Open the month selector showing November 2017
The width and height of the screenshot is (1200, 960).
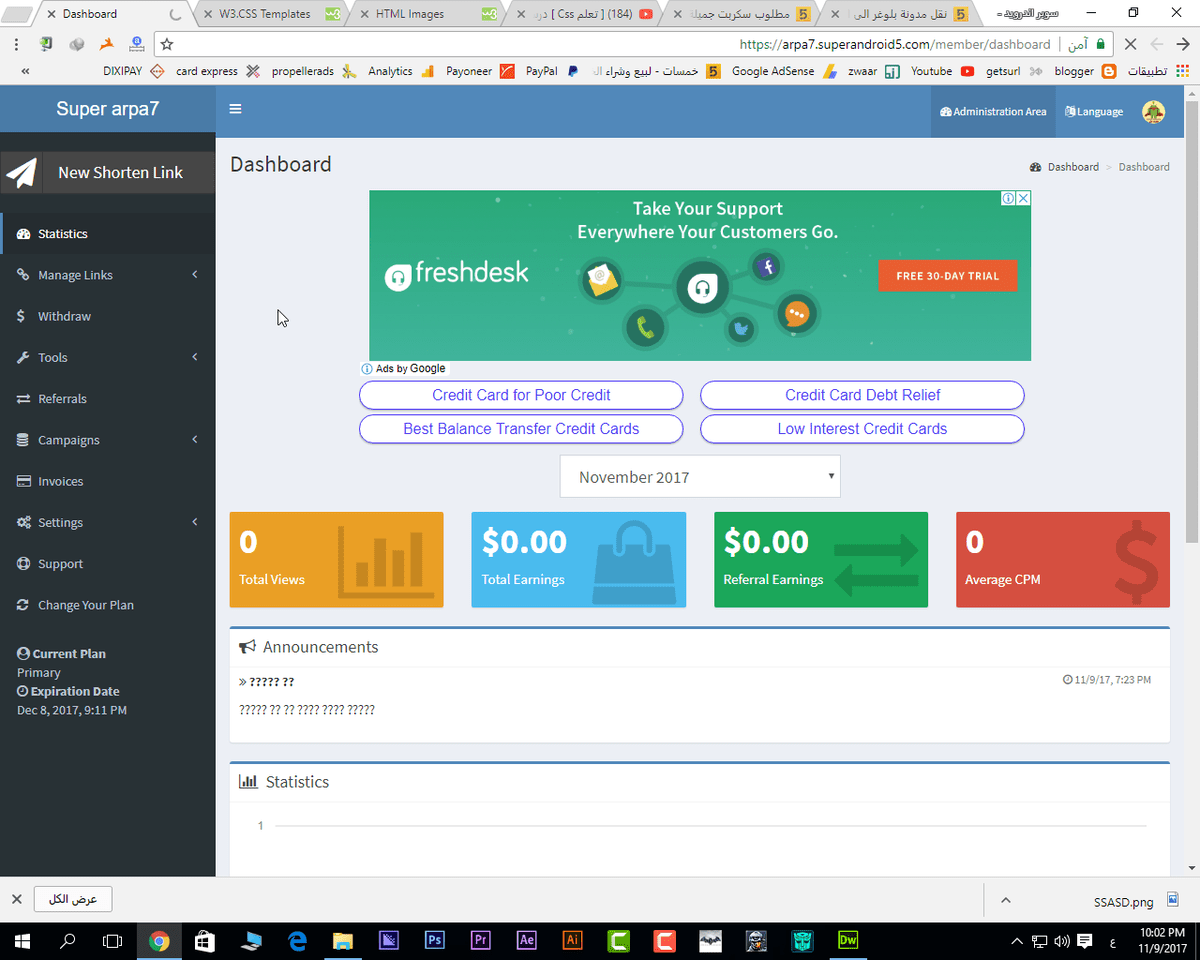coord(700,476)
